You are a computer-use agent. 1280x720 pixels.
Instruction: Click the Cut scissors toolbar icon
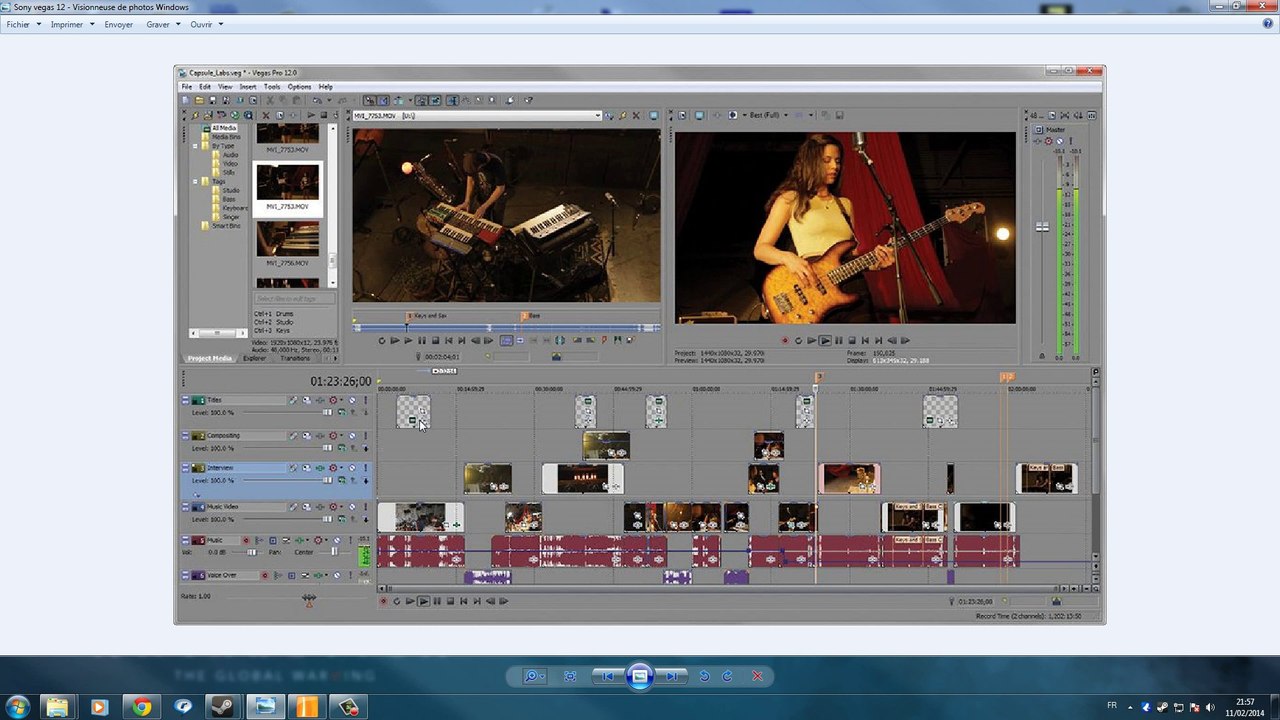point(270,100)
